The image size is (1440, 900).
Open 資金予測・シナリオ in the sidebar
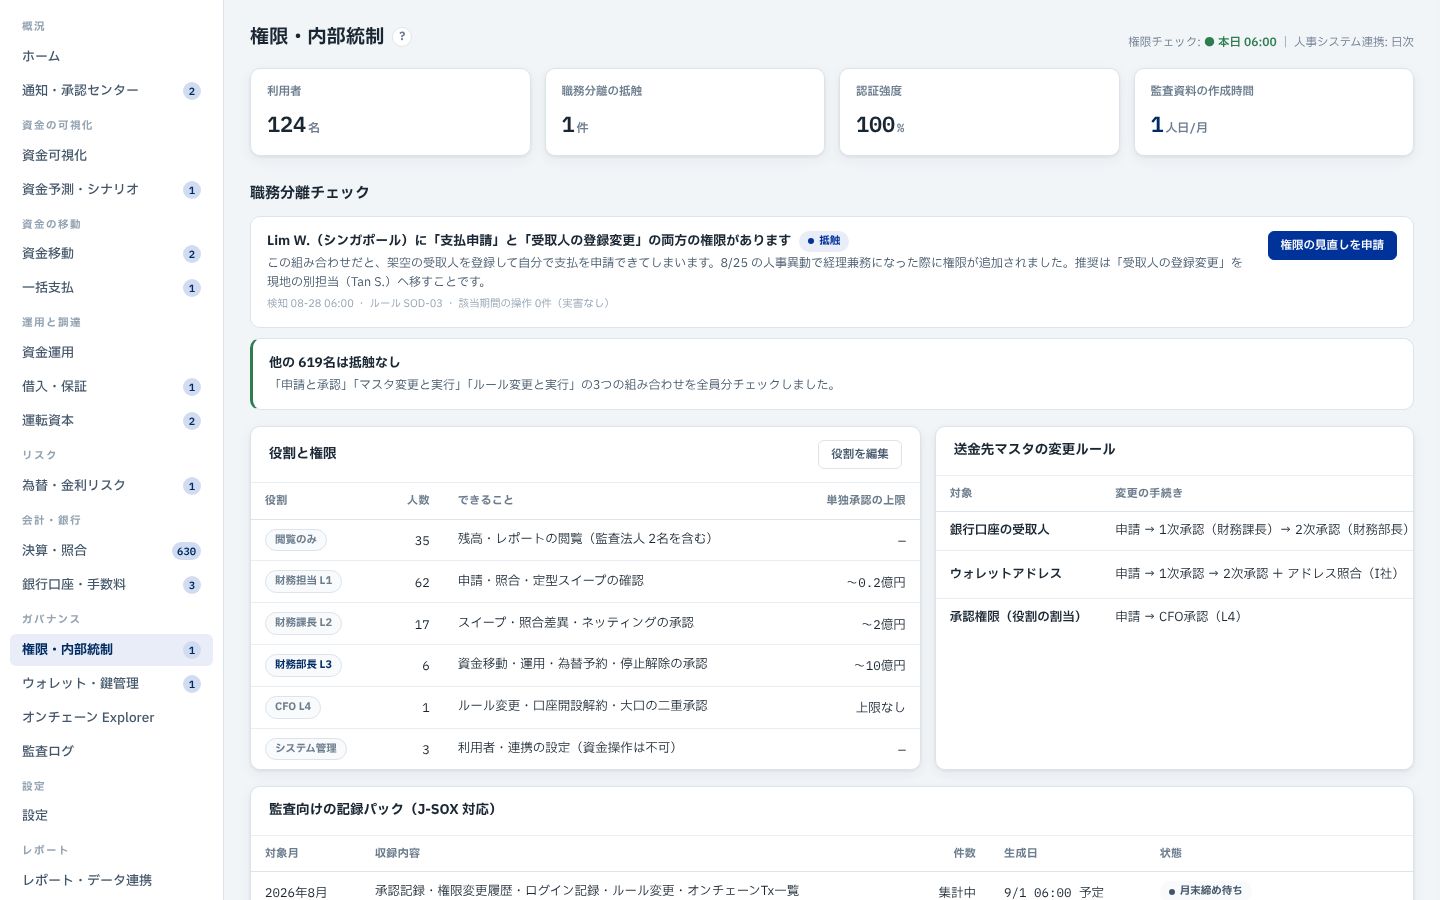(111, 189)
